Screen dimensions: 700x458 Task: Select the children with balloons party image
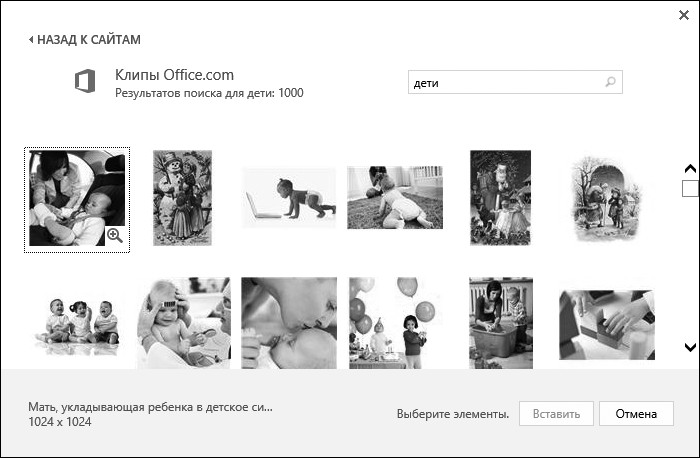pos(394,323)
